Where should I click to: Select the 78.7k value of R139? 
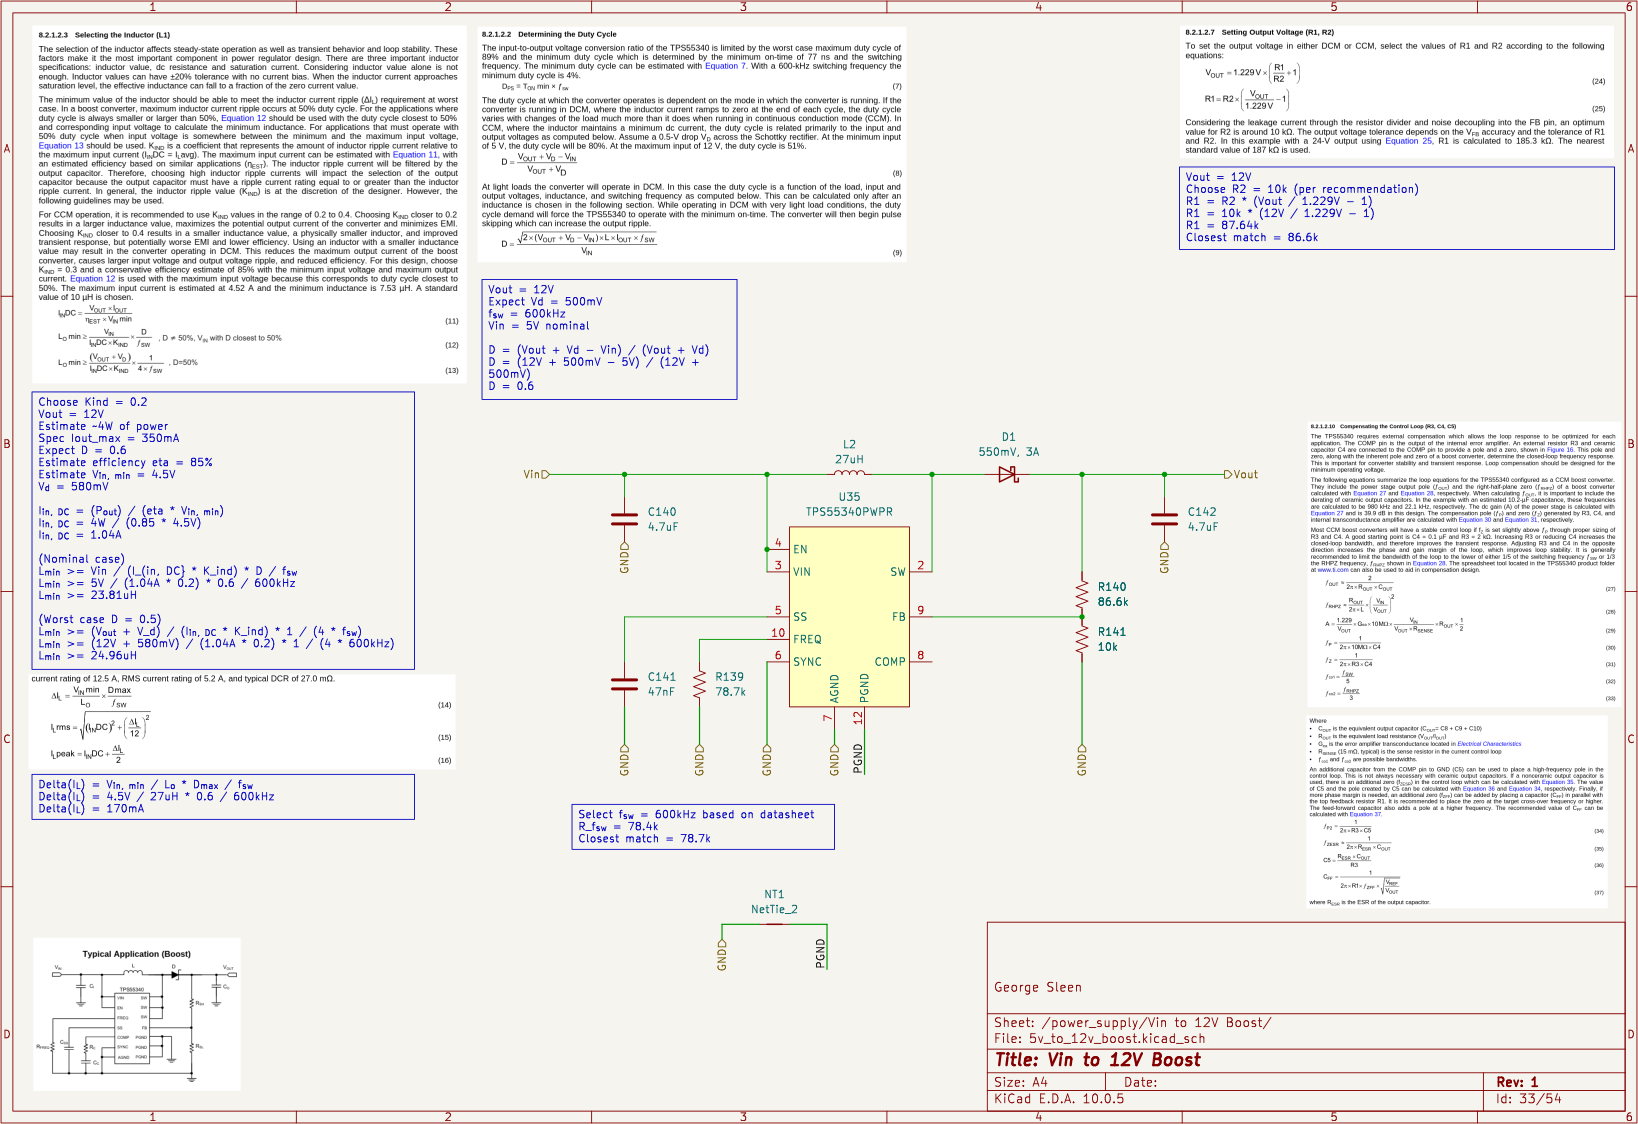coord(730,692)
